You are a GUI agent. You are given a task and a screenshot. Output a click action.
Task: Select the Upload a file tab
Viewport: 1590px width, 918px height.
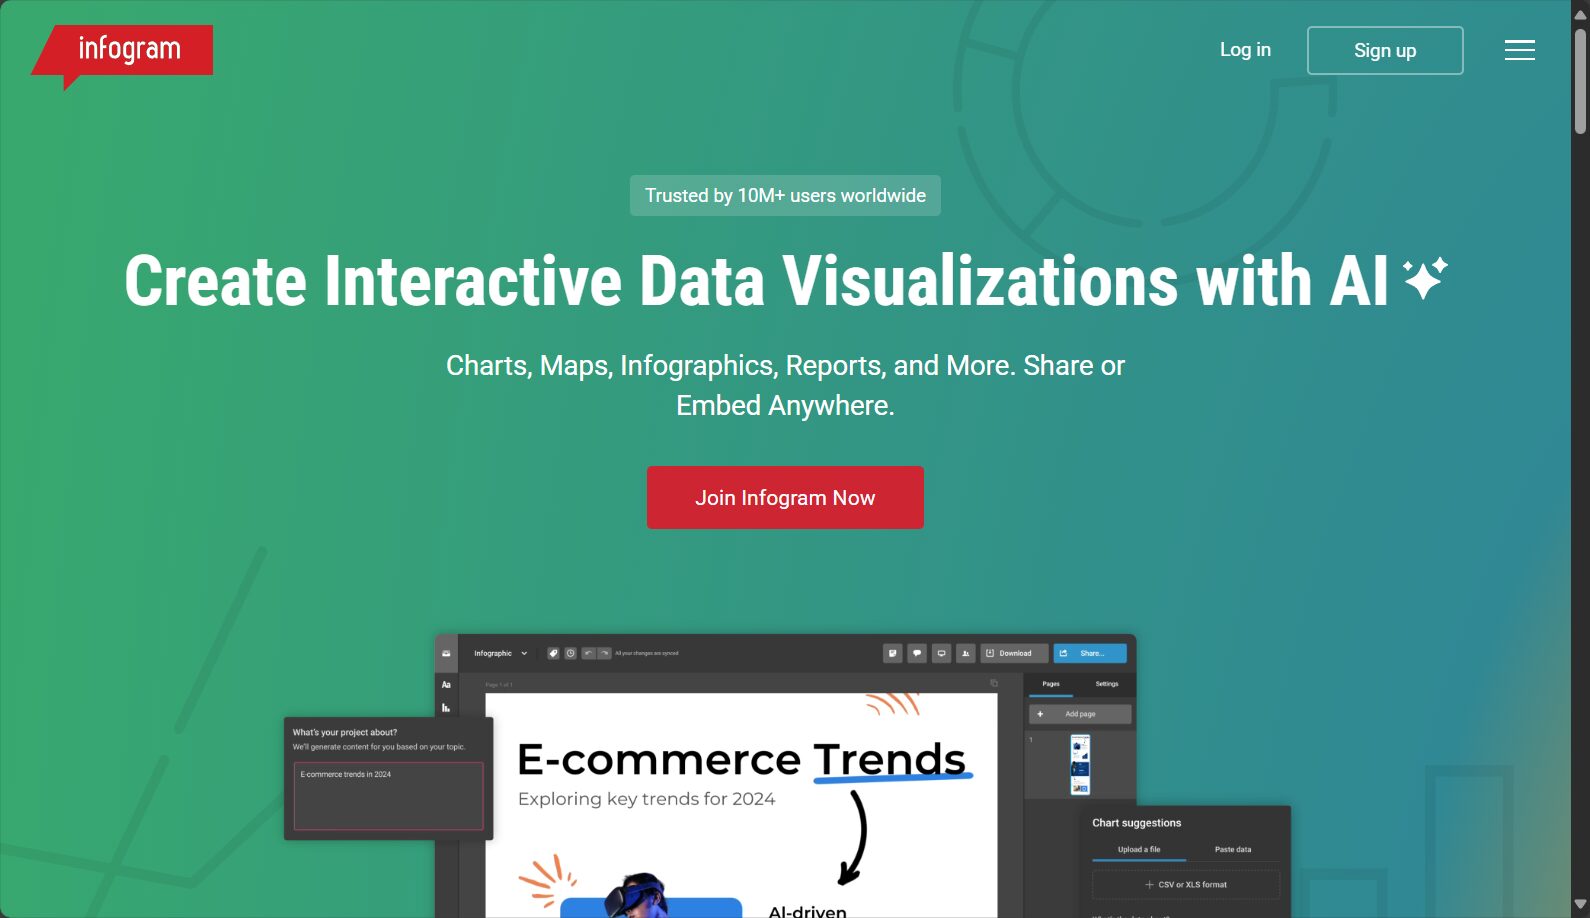click(x=1139, y=849)
